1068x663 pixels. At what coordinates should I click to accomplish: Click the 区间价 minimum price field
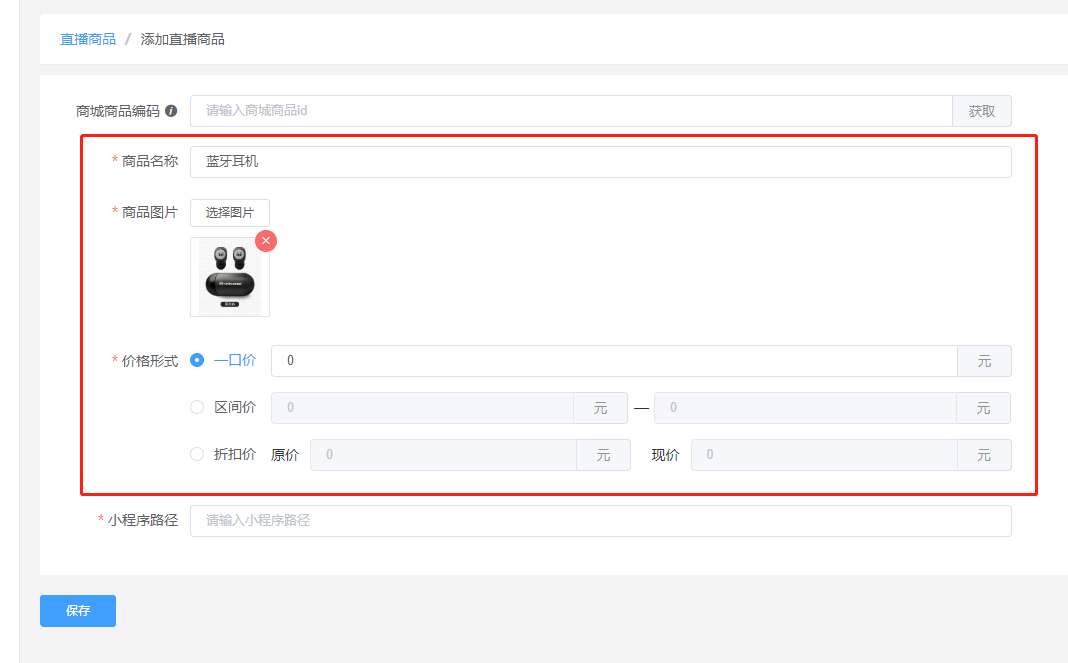pos(422,407)
